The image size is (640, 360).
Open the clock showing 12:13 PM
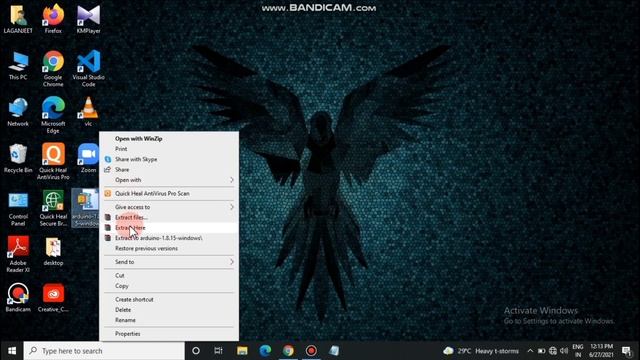[601, 351]
